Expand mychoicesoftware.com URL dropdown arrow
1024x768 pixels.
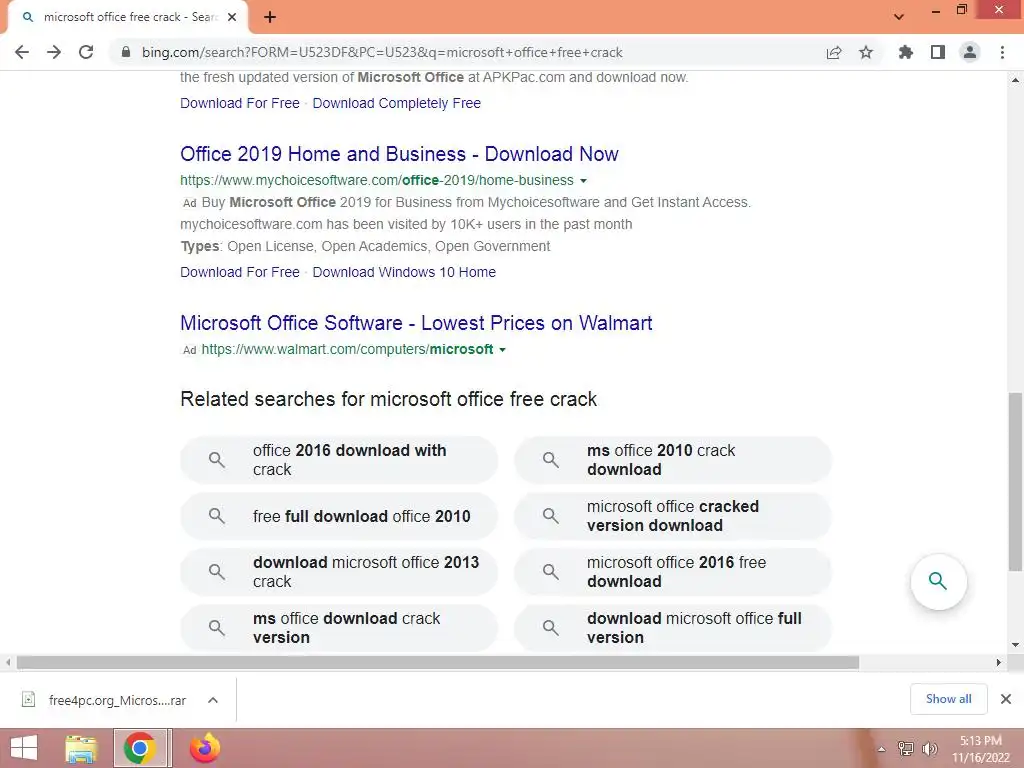(583, 181)
